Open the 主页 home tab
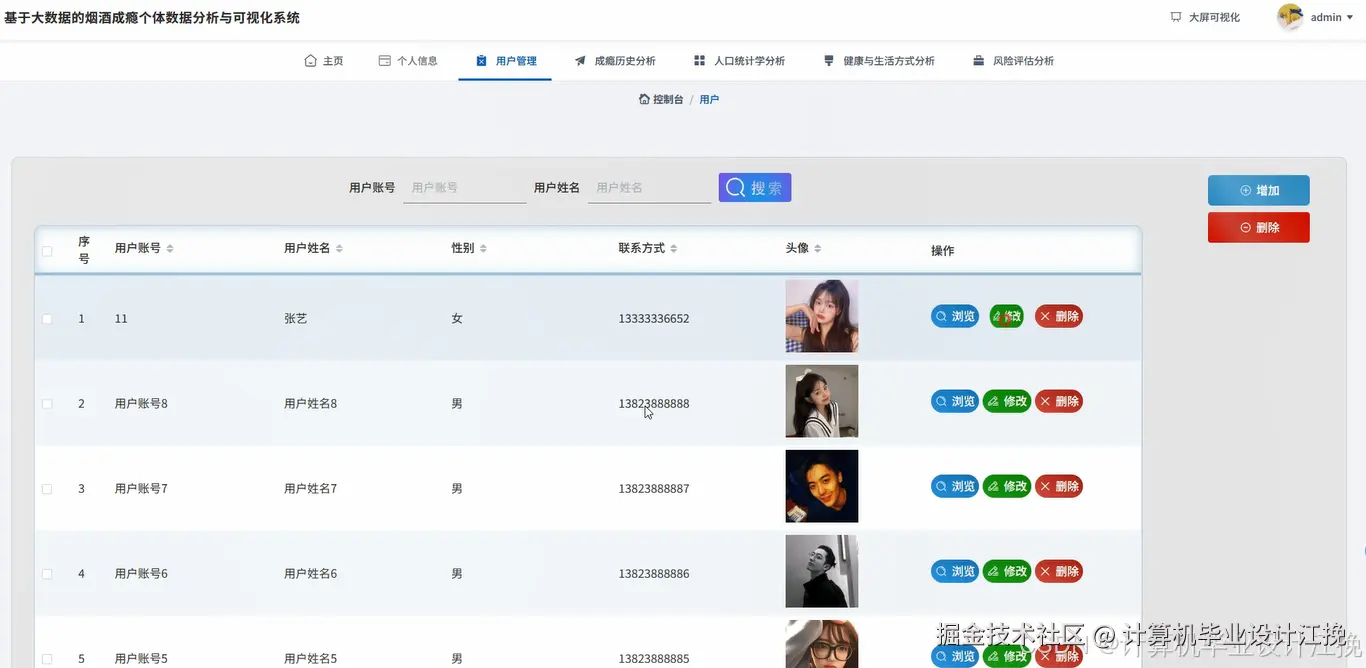1366x668 pixels. point(323,61)
